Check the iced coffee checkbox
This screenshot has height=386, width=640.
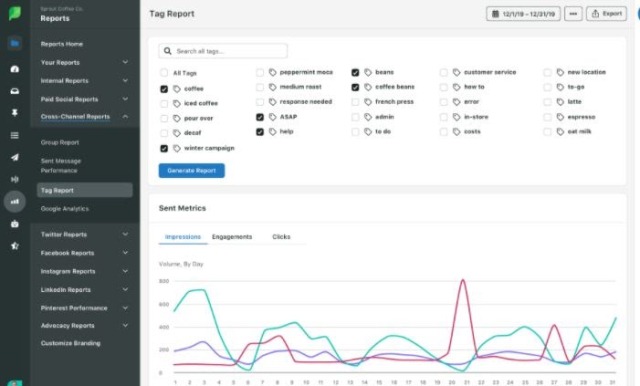[164, 104]
